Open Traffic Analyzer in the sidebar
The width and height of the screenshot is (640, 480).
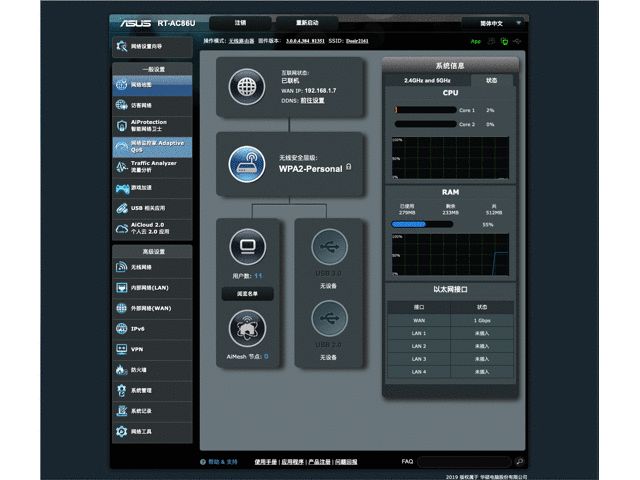click(x=152, y=167)
